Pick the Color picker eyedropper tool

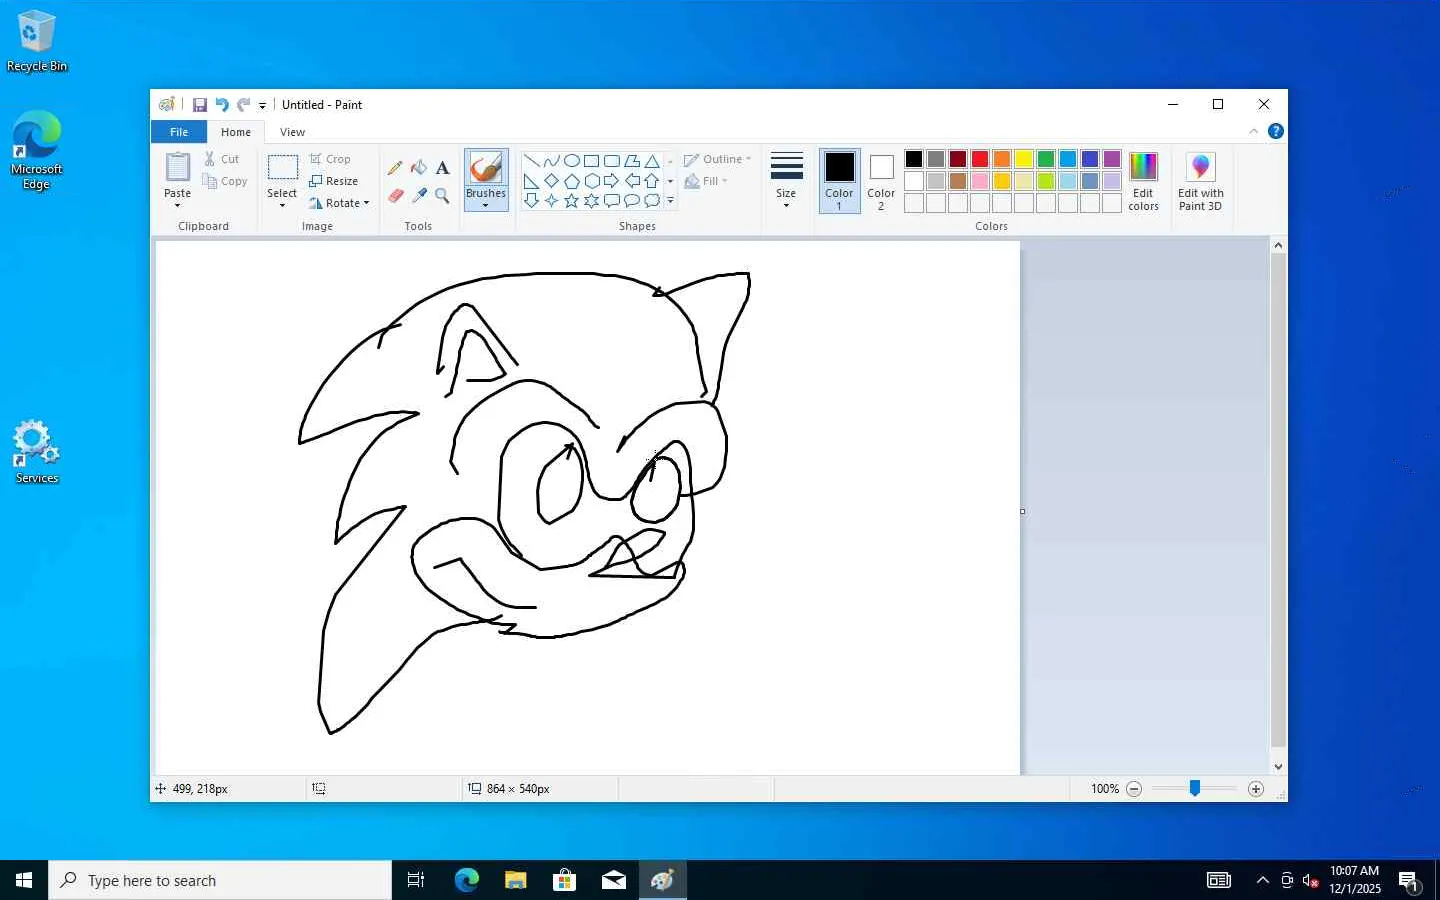pos(419,196)
